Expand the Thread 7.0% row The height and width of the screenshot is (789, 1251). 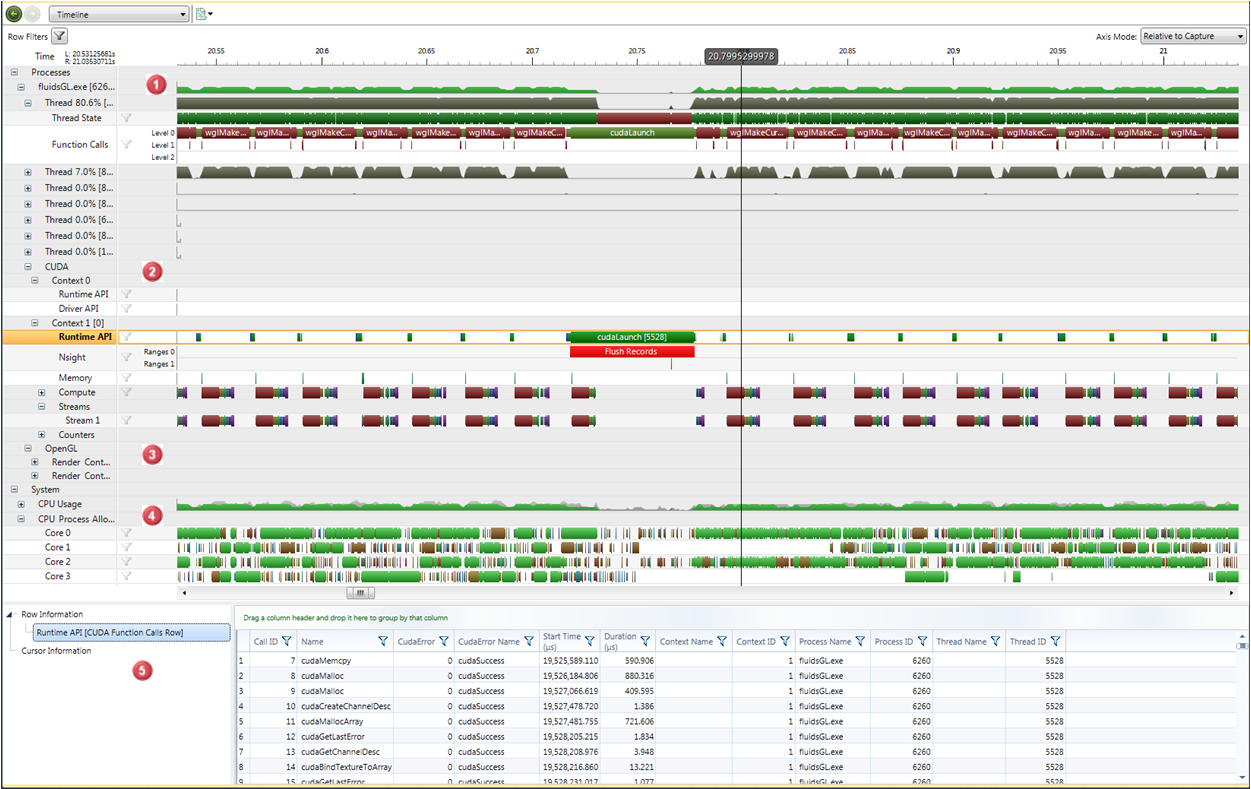[x=28, y=172]
